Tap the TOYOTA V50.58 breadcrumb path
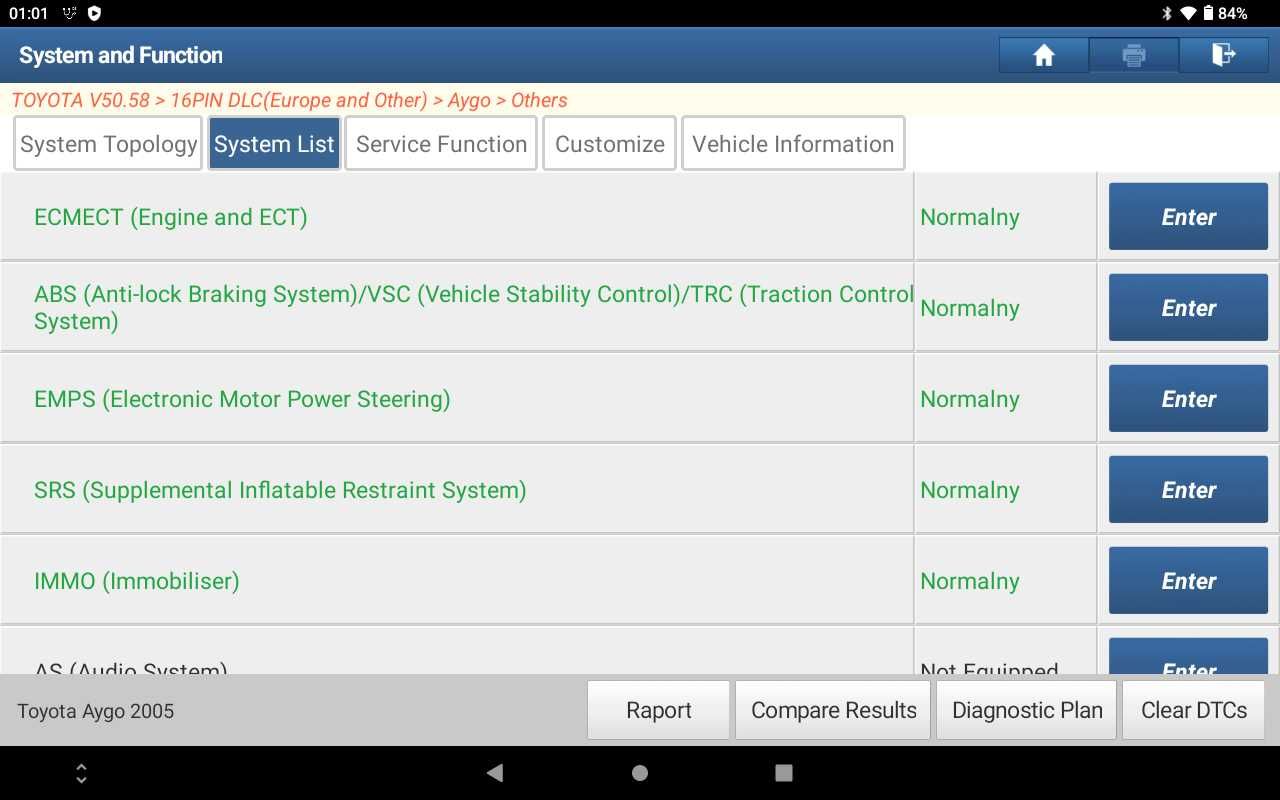1280x800 pixels. click(289, 100)
